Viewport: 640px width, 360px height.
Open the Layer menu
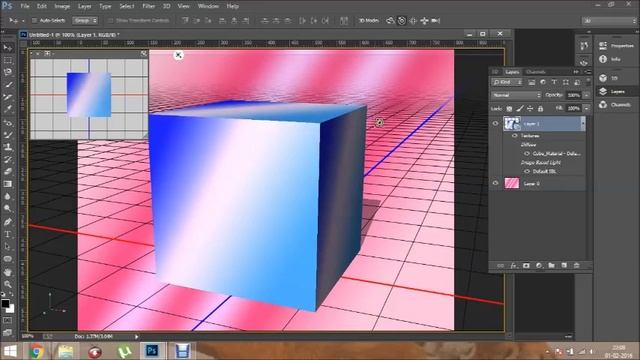(x=84, y=6)
